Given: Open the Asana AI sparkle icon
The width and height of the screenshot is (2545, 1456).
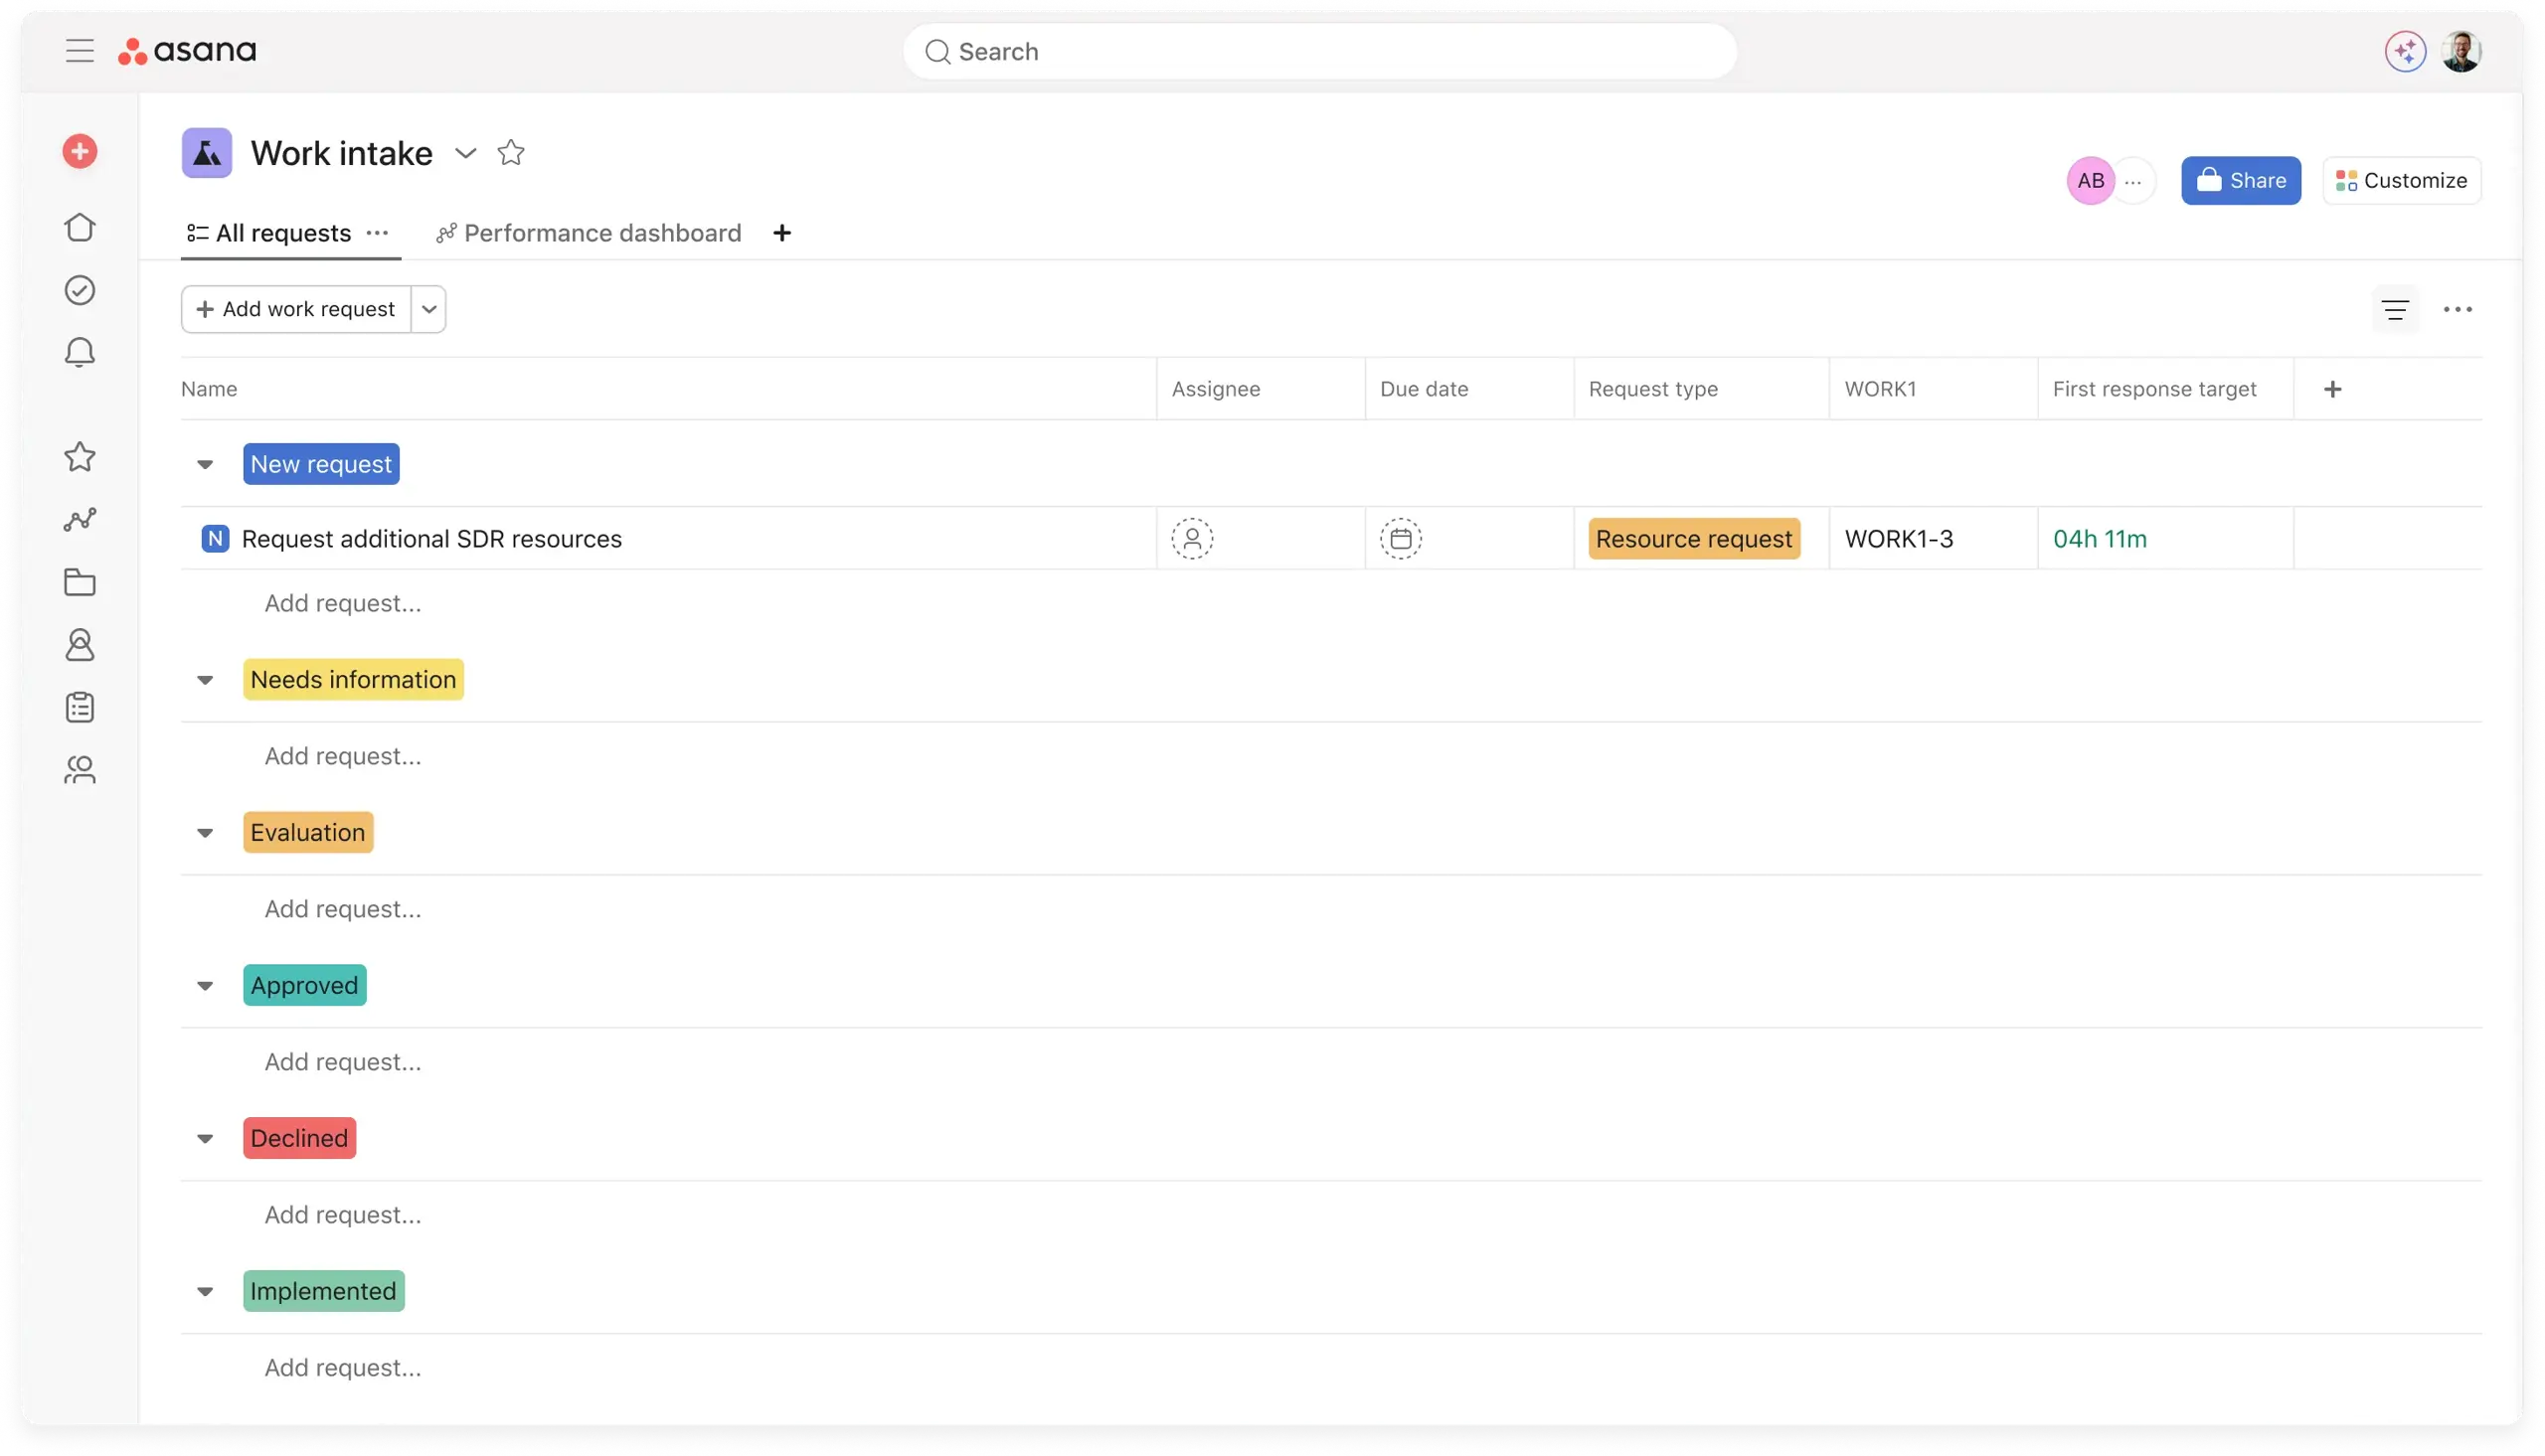Looking at the screenshot, I should coord(2404,51).
